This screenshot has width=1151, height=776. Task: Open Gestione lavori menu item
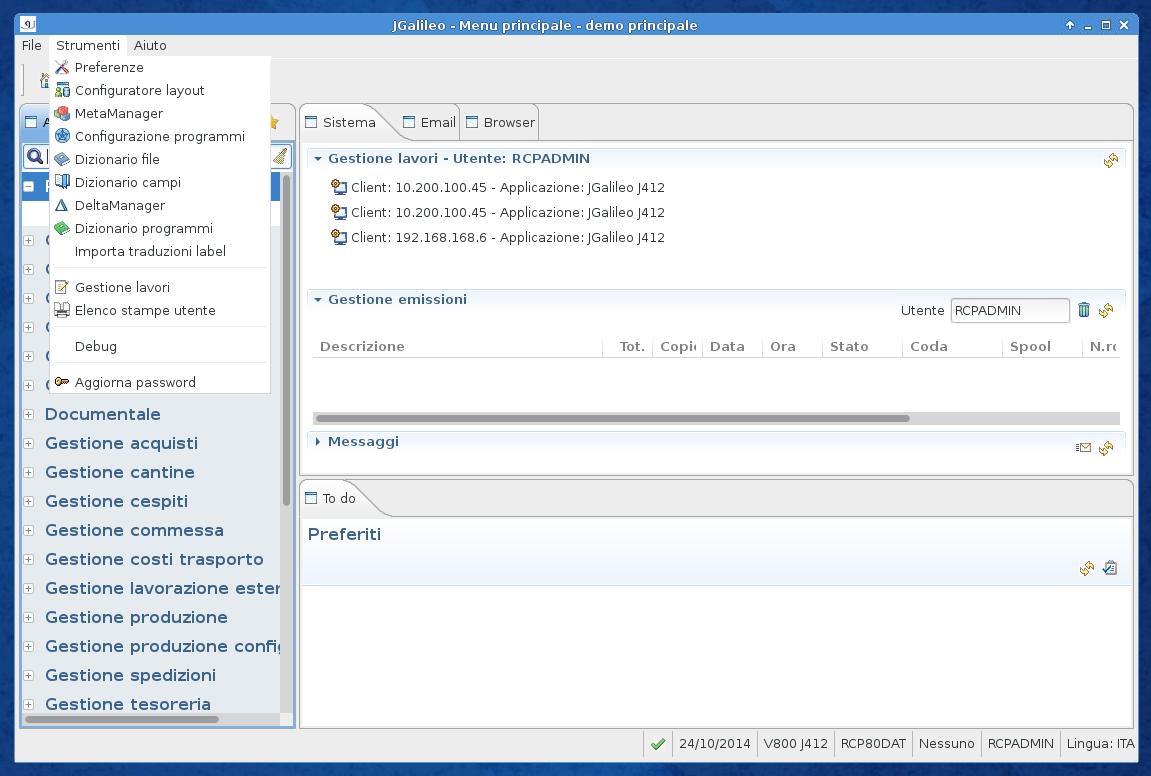[x=159, y=287]
